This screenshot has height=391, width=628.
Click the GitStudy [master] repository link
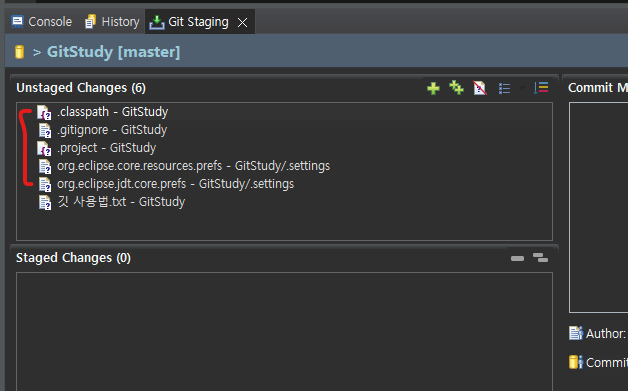(x=113, y=52)
